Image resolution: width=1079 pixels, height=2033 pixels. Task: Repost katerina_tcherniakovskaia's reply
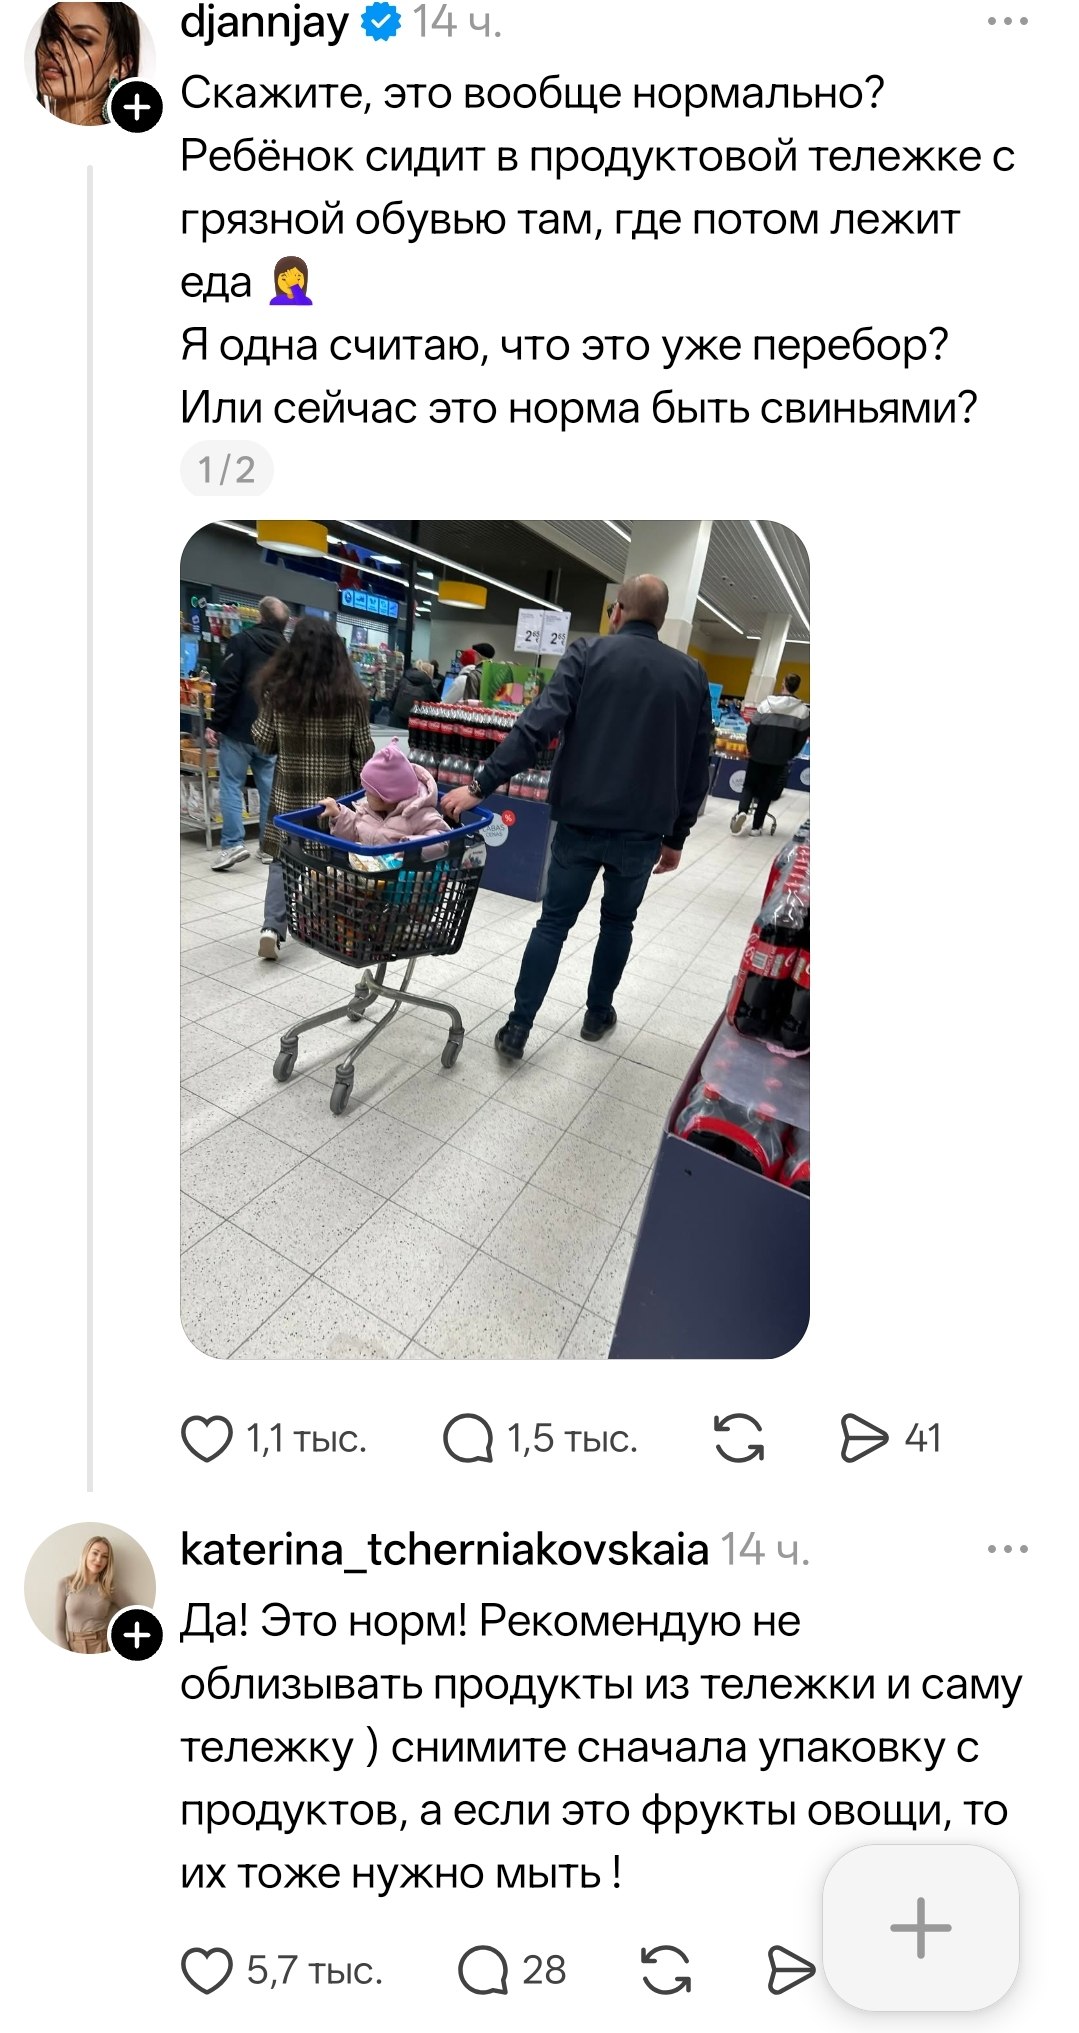(x=665, y=1971)
